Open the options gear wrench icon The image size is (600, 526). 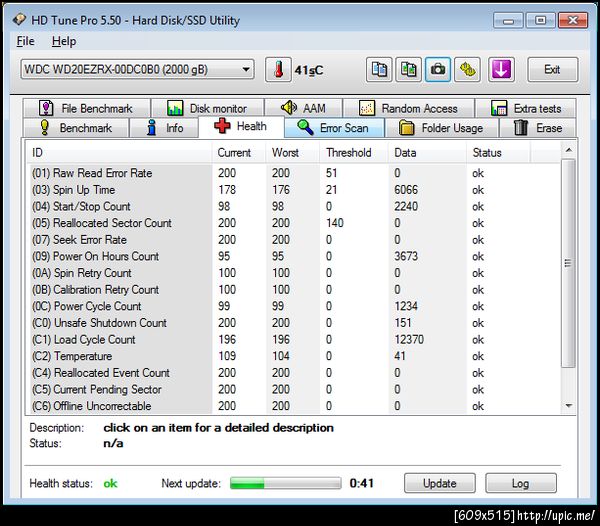(x=468, y=70)
